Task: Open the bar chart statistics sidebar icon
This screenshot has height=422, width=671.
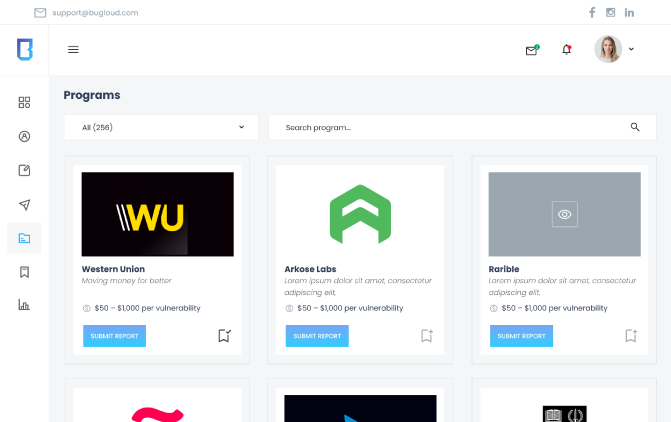Action: click(24, 304)
